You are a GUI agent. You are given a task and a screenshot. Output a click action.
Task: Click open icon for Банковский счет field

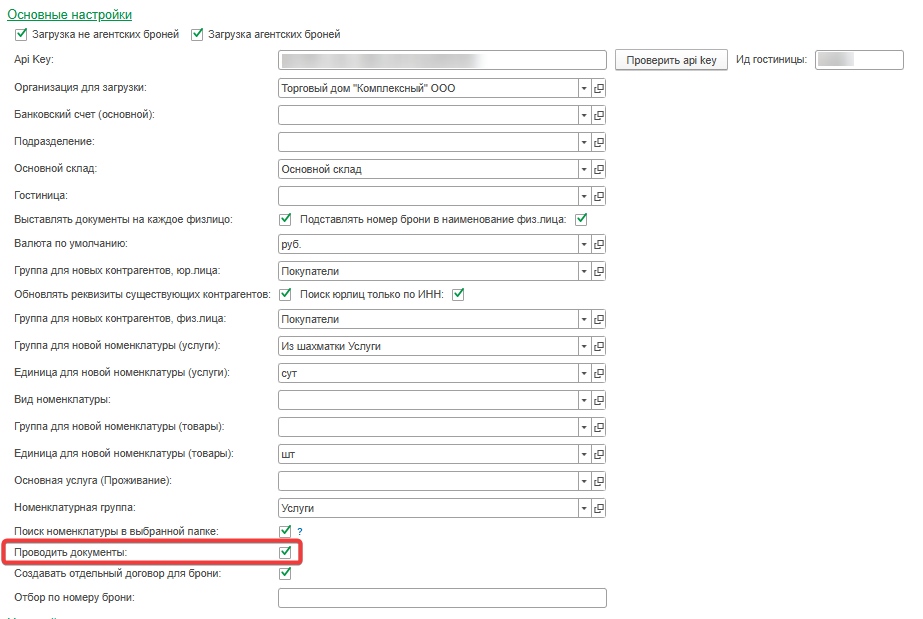pyautogui.click(x=600, y=115)
